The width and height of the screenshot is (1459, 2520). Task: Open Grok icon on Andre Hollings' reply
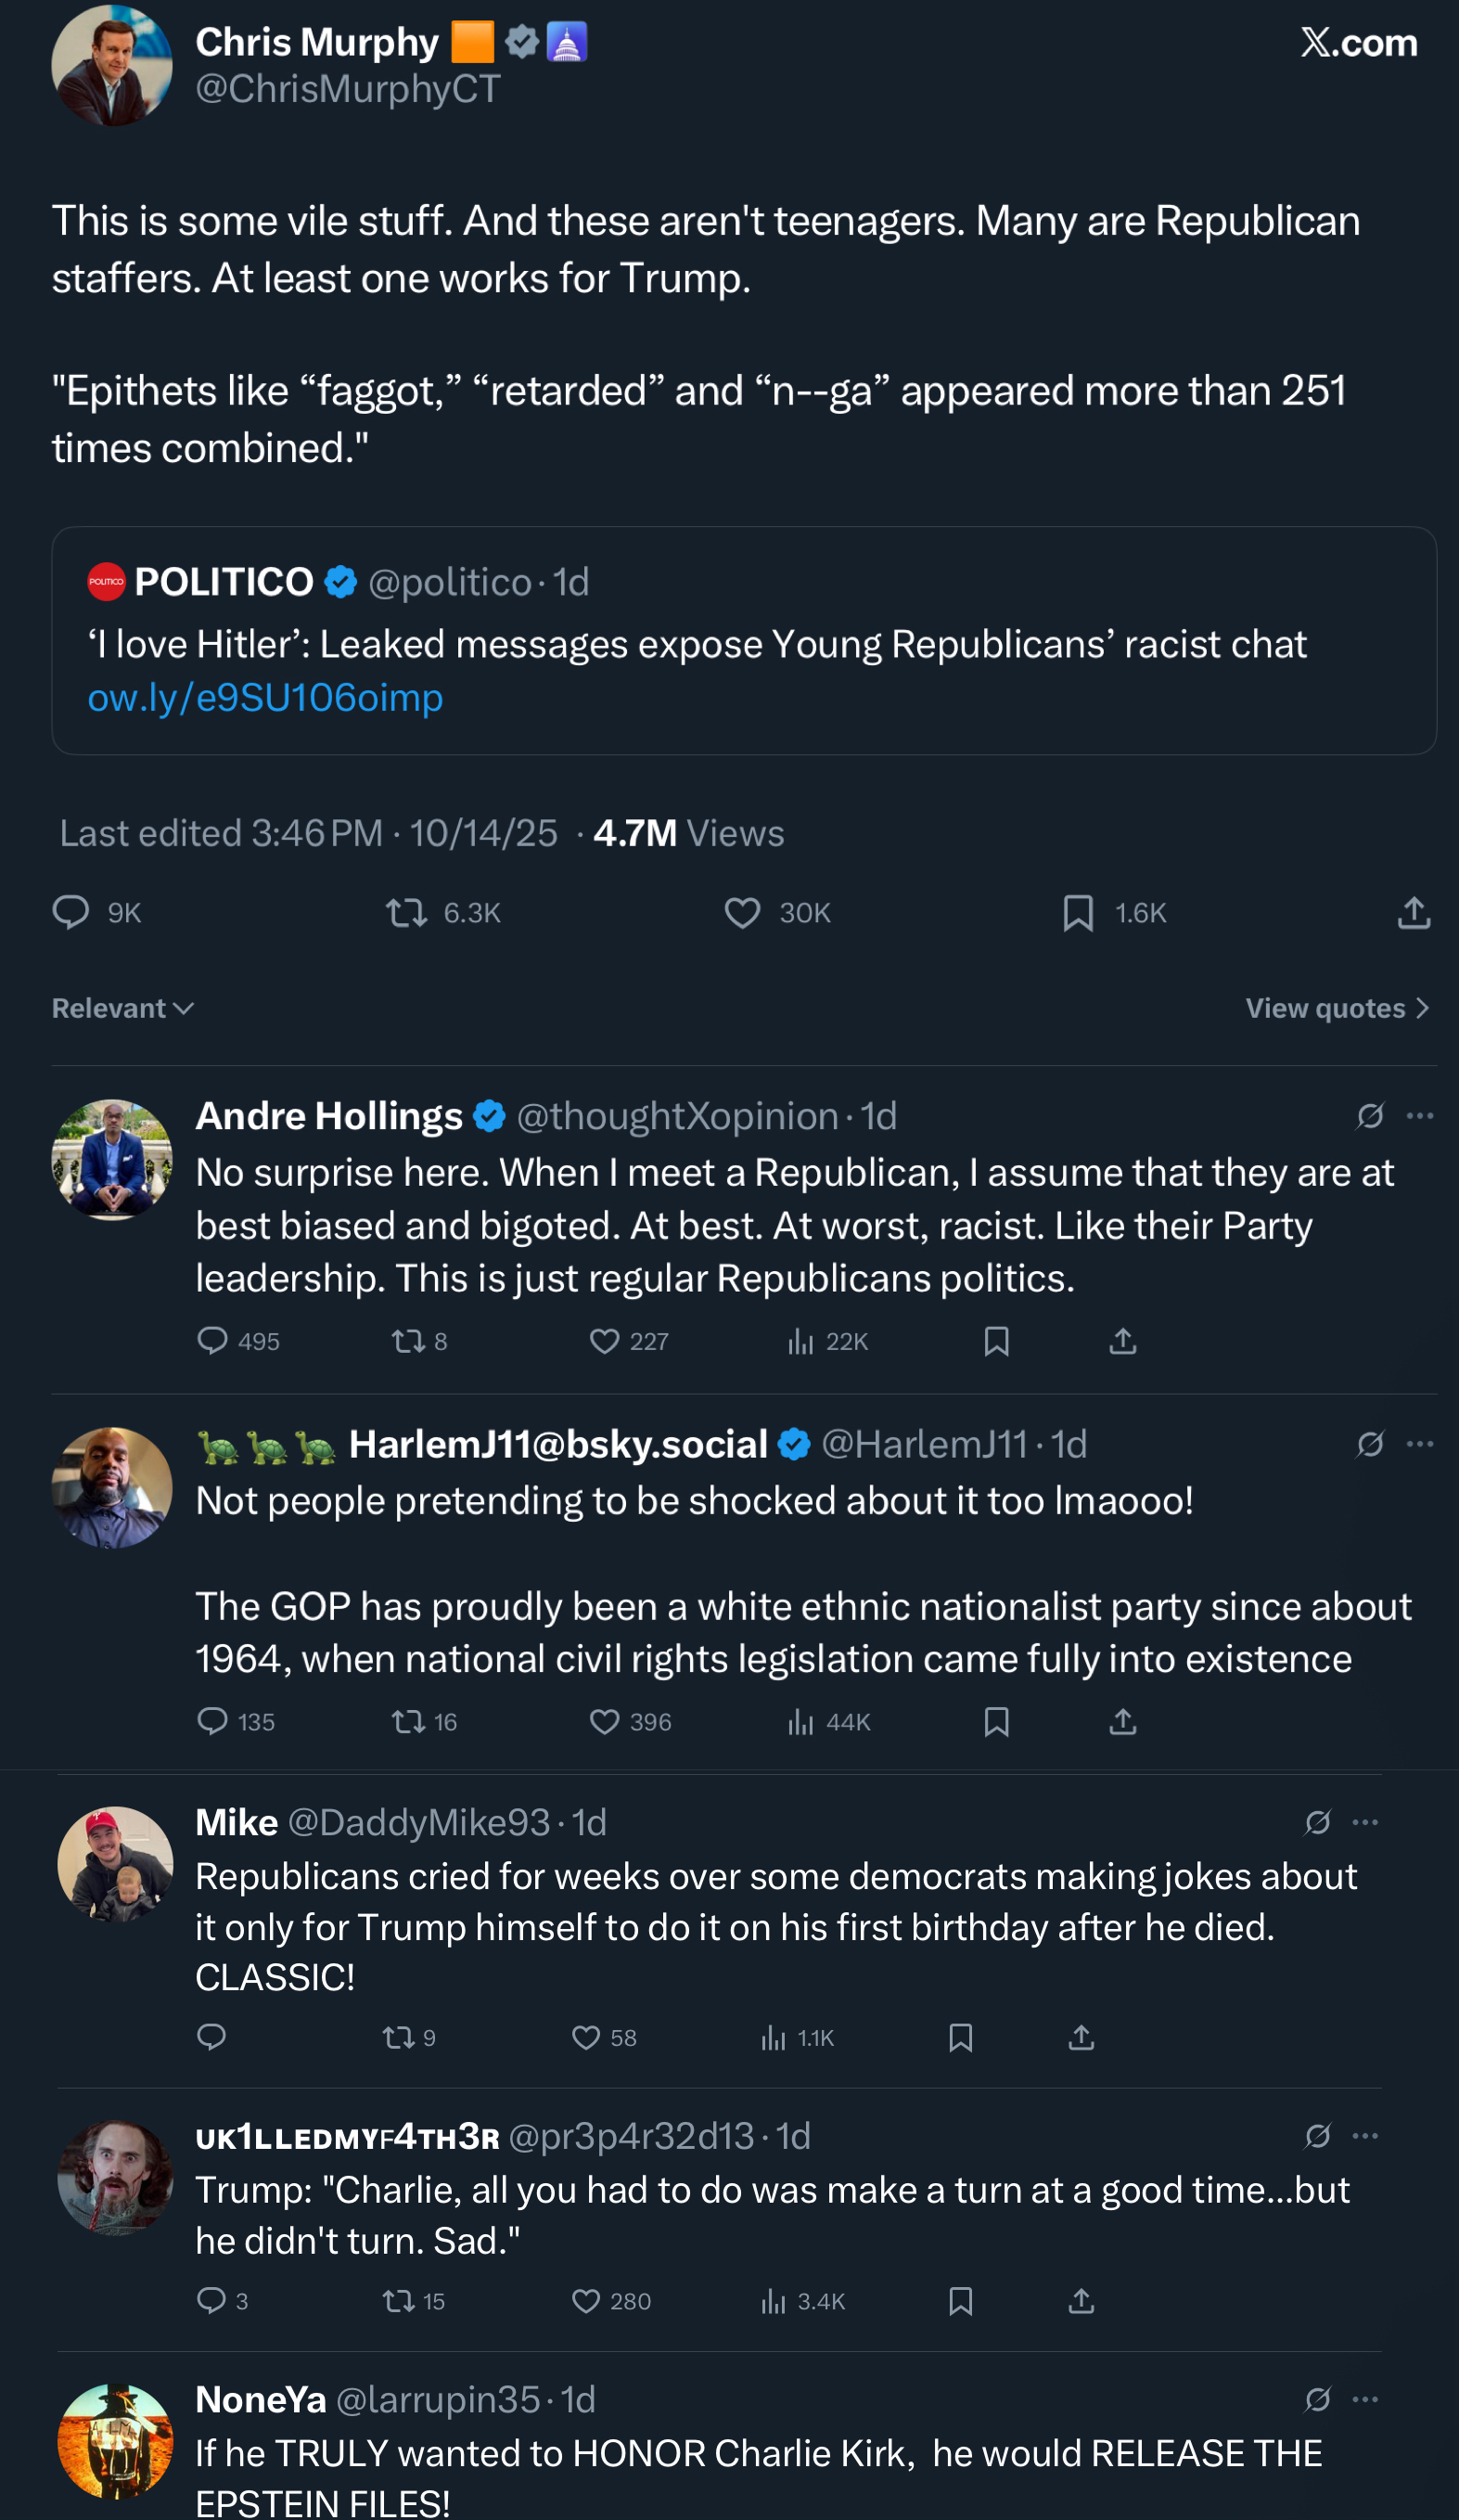click(1370, 1116)
